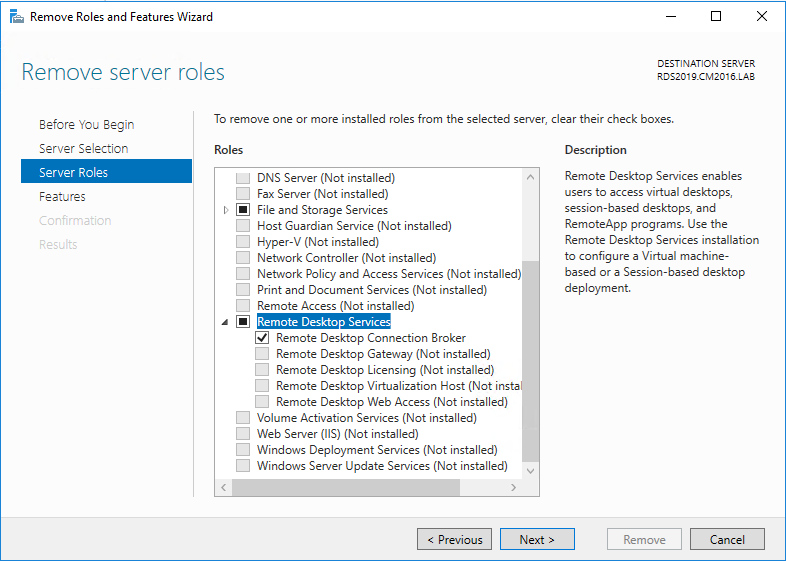
Task: Click the Remote Desktop Gateway checkbox
Action: (x=262, y=354)
